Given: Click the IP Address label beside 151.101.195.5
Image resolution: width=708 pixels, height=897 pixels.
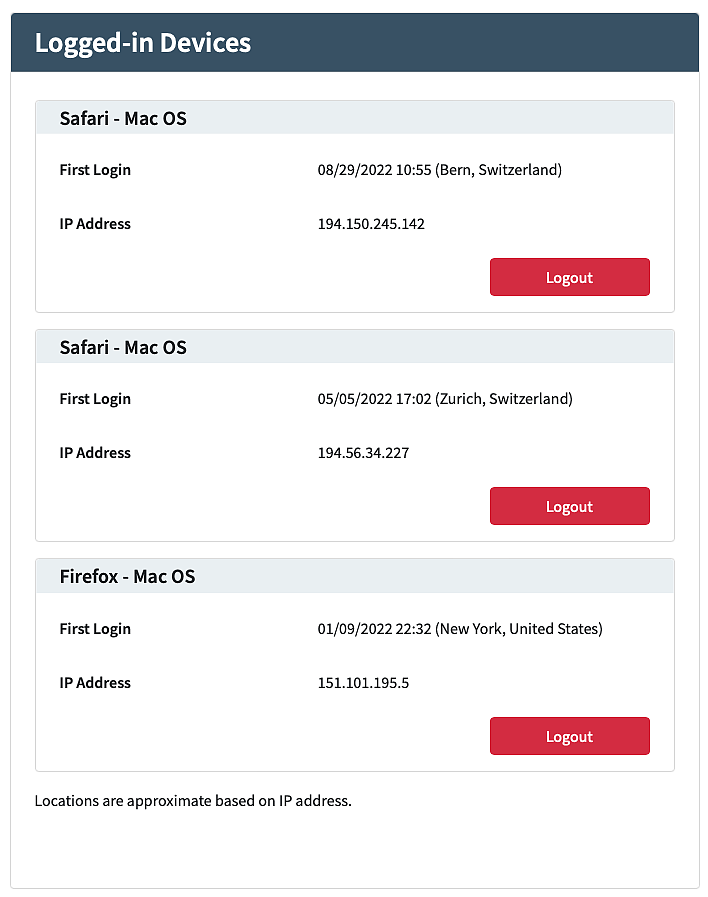Looking at the screenshot, I should click(95, 683).
